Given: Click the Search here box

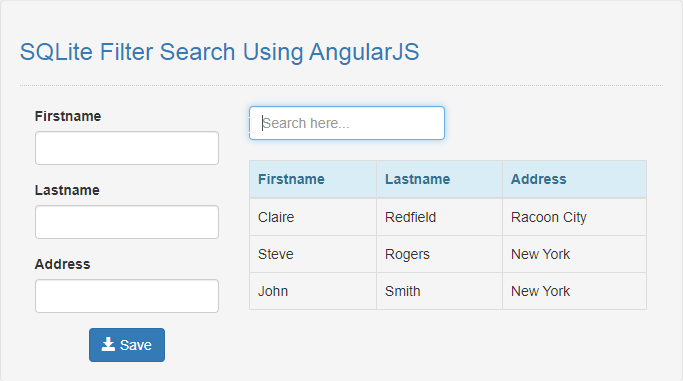Looking at the screenshot, I should (347, 123).
